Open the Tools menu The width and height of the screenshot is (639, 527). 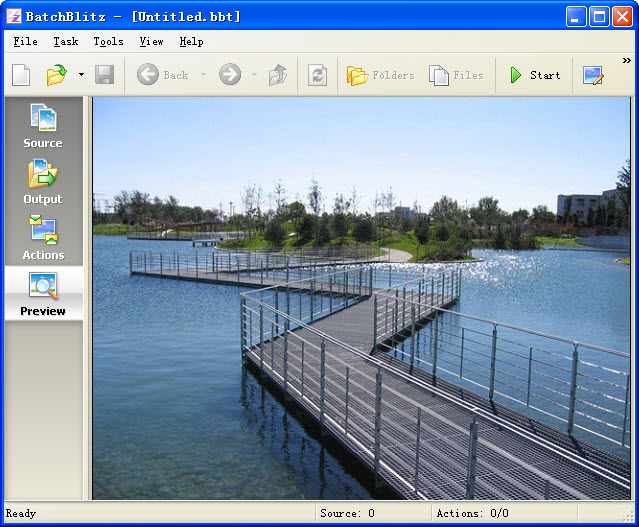click(x=108, y=41)
